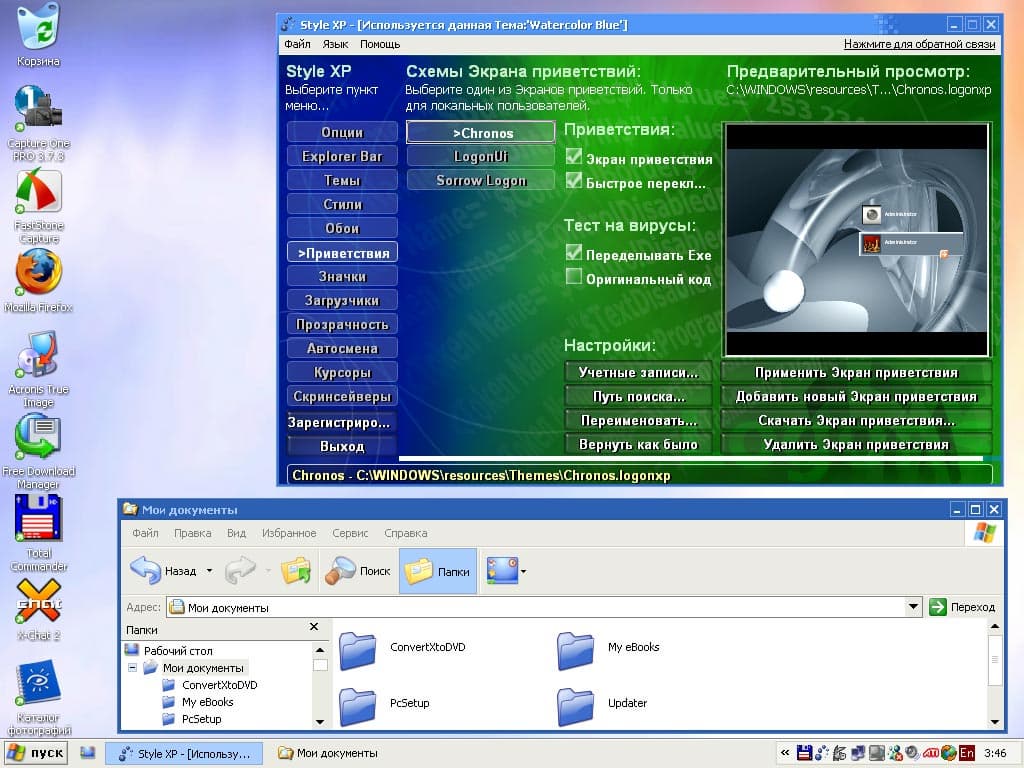Screen dimensions: 1024x768
Task: Click the Total Commander floppy tray icon
Action: coord(805,753)
